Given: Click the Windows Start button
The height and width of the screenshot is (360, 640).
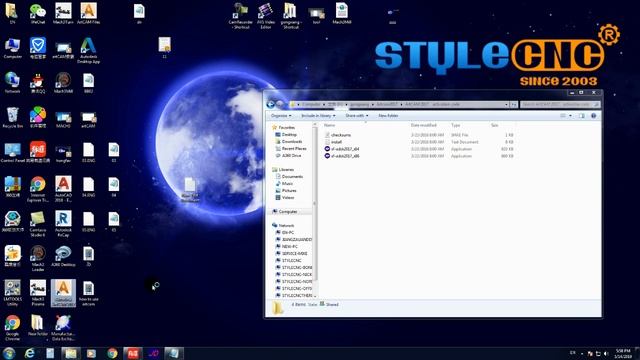Looking at the screenshot, I should pyautogui.click(x=9, y=353).
